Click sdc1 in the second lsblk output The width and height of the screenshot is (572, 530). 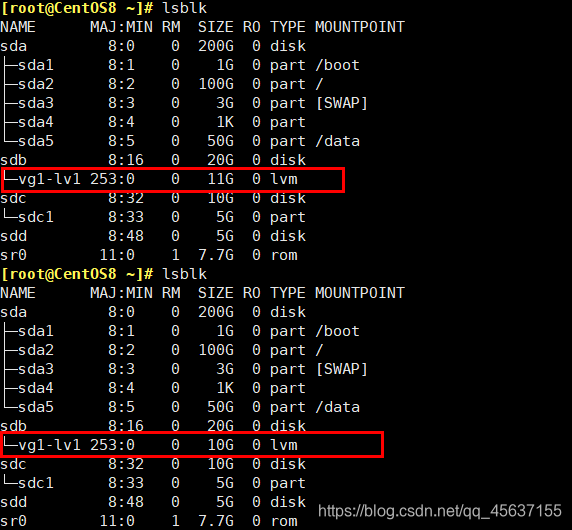pyautogui.click(x=36, y=483)
